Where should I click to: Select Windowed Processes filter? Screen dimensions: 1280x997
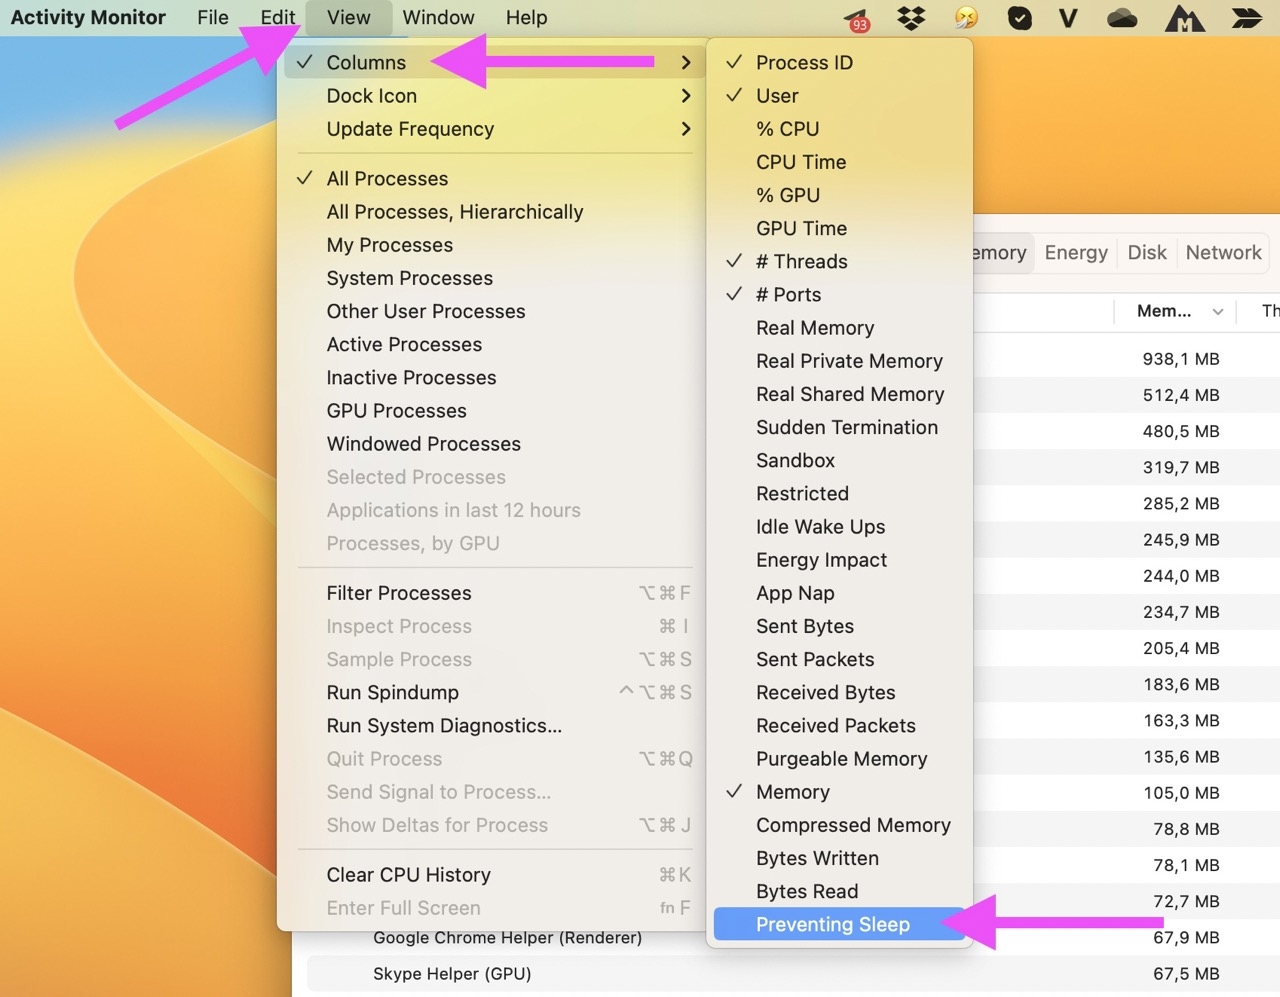[x=492, y=443]
